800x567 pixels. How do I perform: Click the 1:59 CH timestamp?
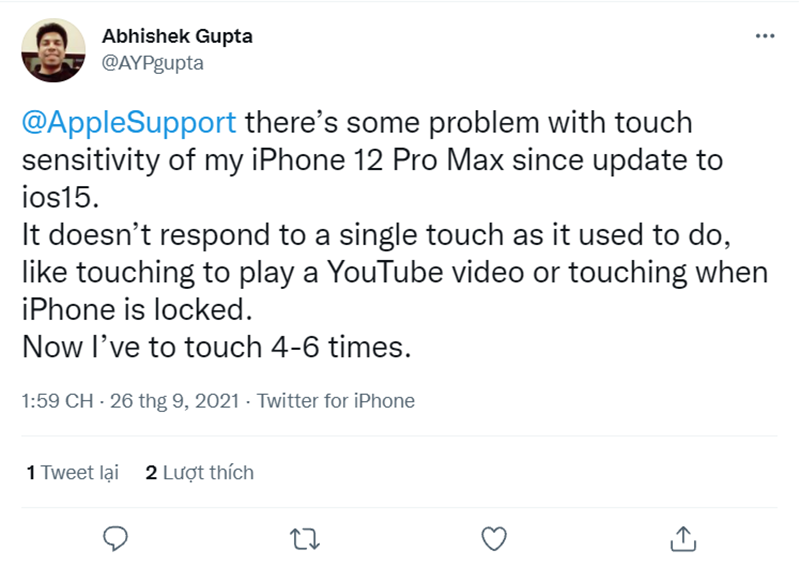pyautogui.click(x=57, y=401)
